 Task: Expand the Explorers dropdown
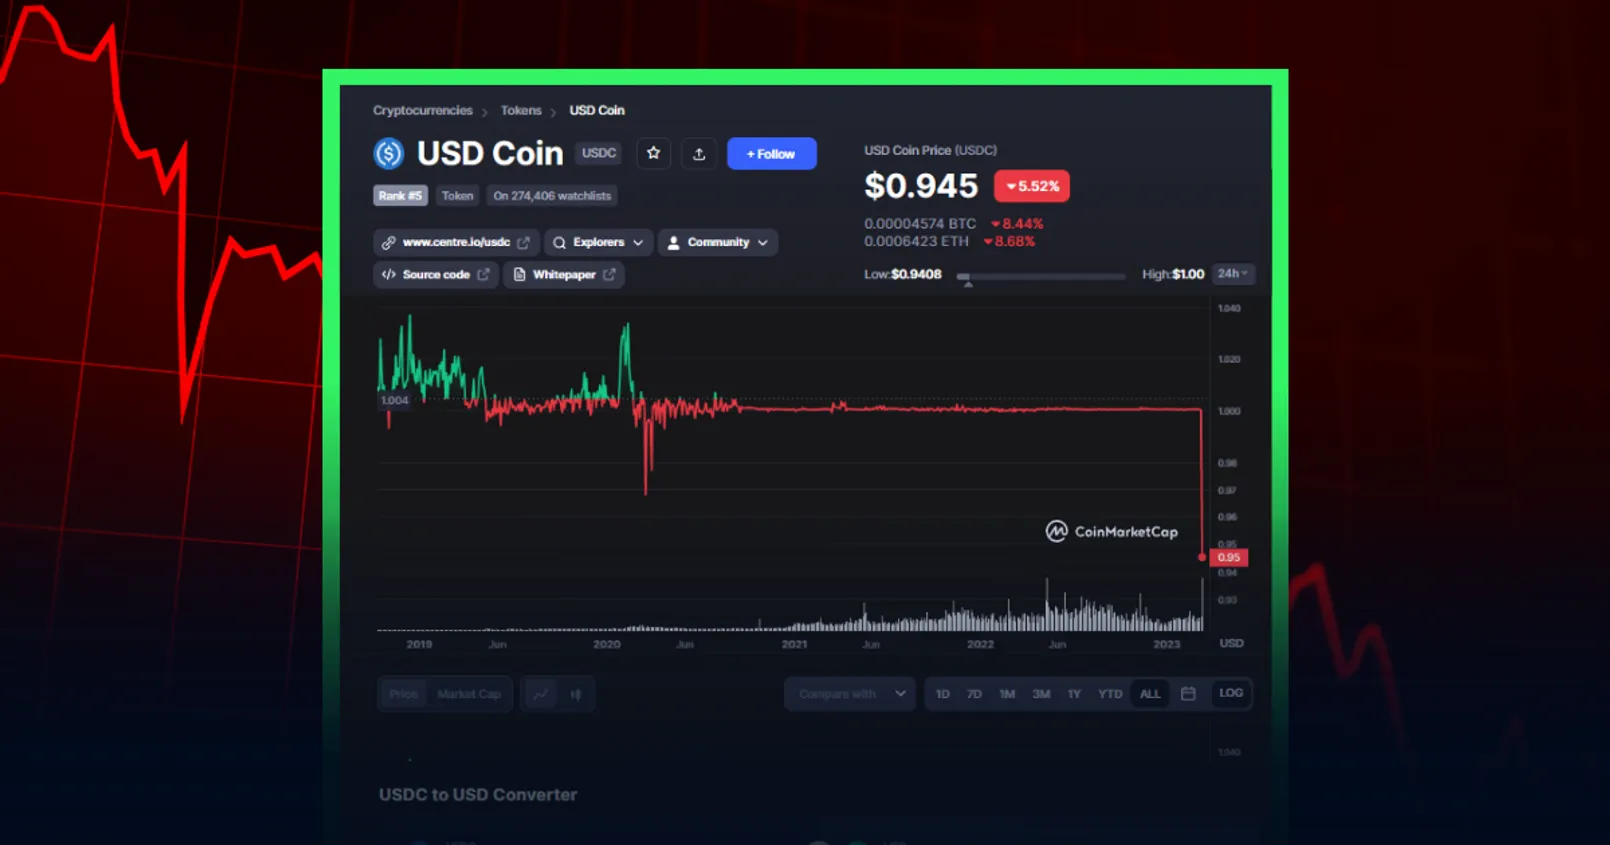[x=598, y=242]
